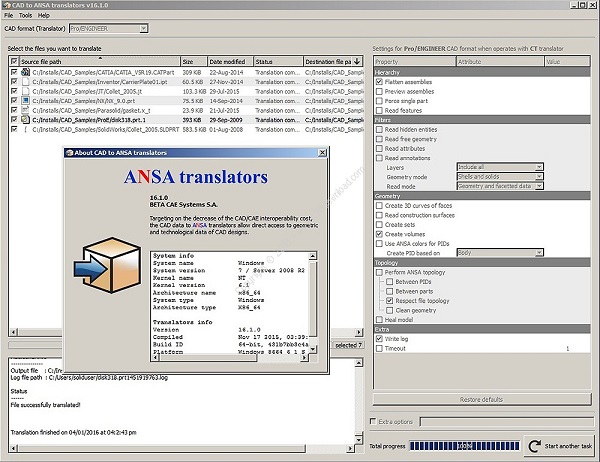Uncheck the Flatten assemblies option
Viewport: 600px width, 462px height.
380,81
